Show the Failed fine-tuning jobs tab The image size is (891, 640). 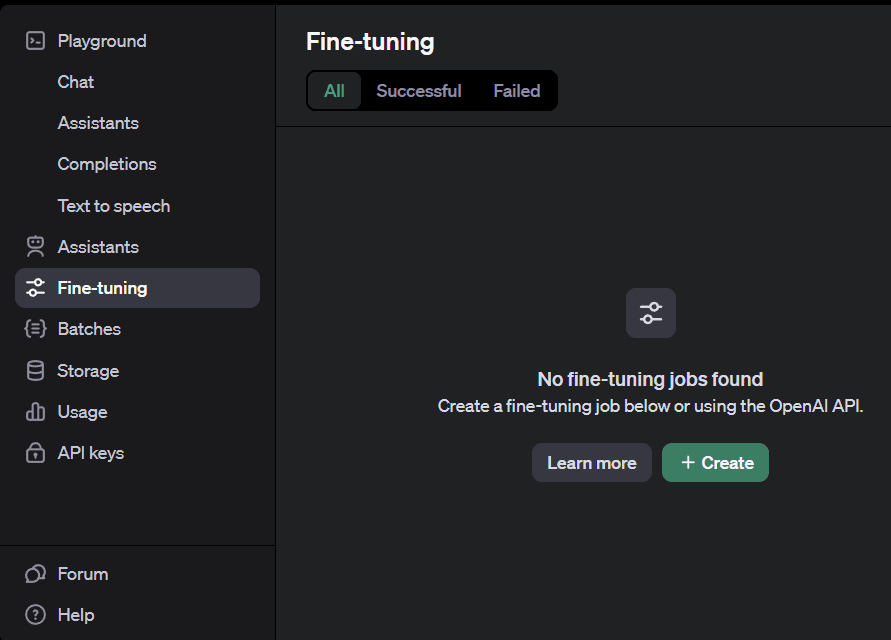click(x=516, y=91)
